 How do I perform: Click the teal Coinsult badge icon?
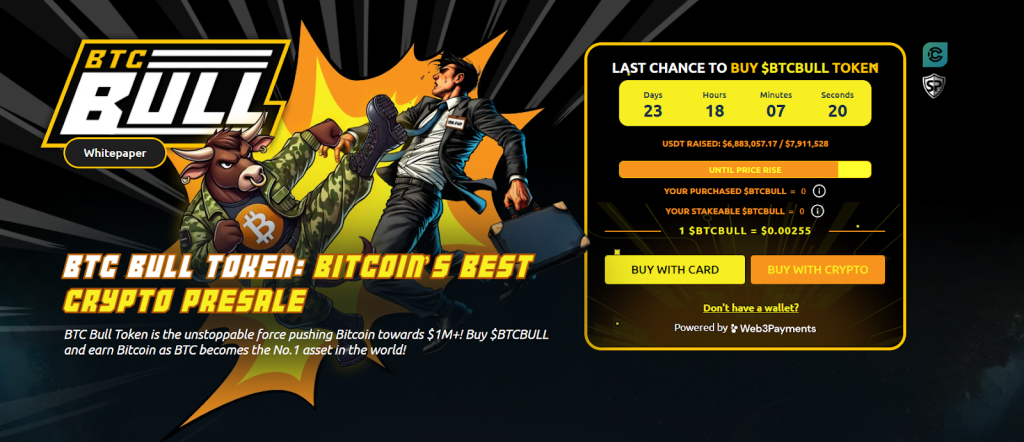coord(935,55)
